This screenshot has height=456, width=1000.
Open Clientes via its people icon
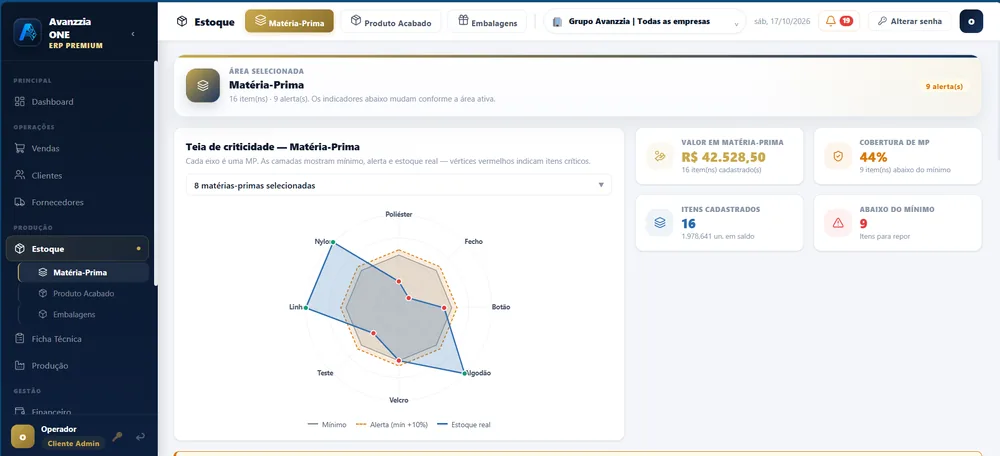(x=19, y=175)
